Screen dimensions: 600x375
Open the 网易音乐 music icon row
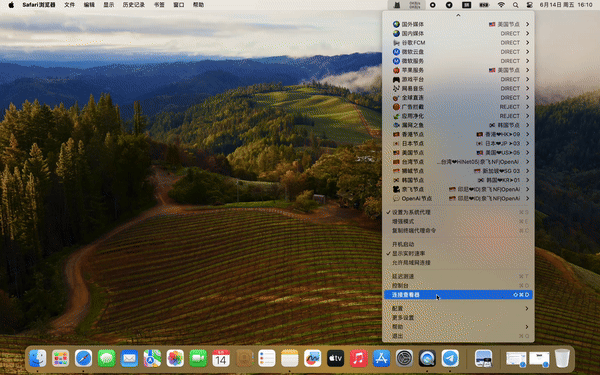pos(458,88)
